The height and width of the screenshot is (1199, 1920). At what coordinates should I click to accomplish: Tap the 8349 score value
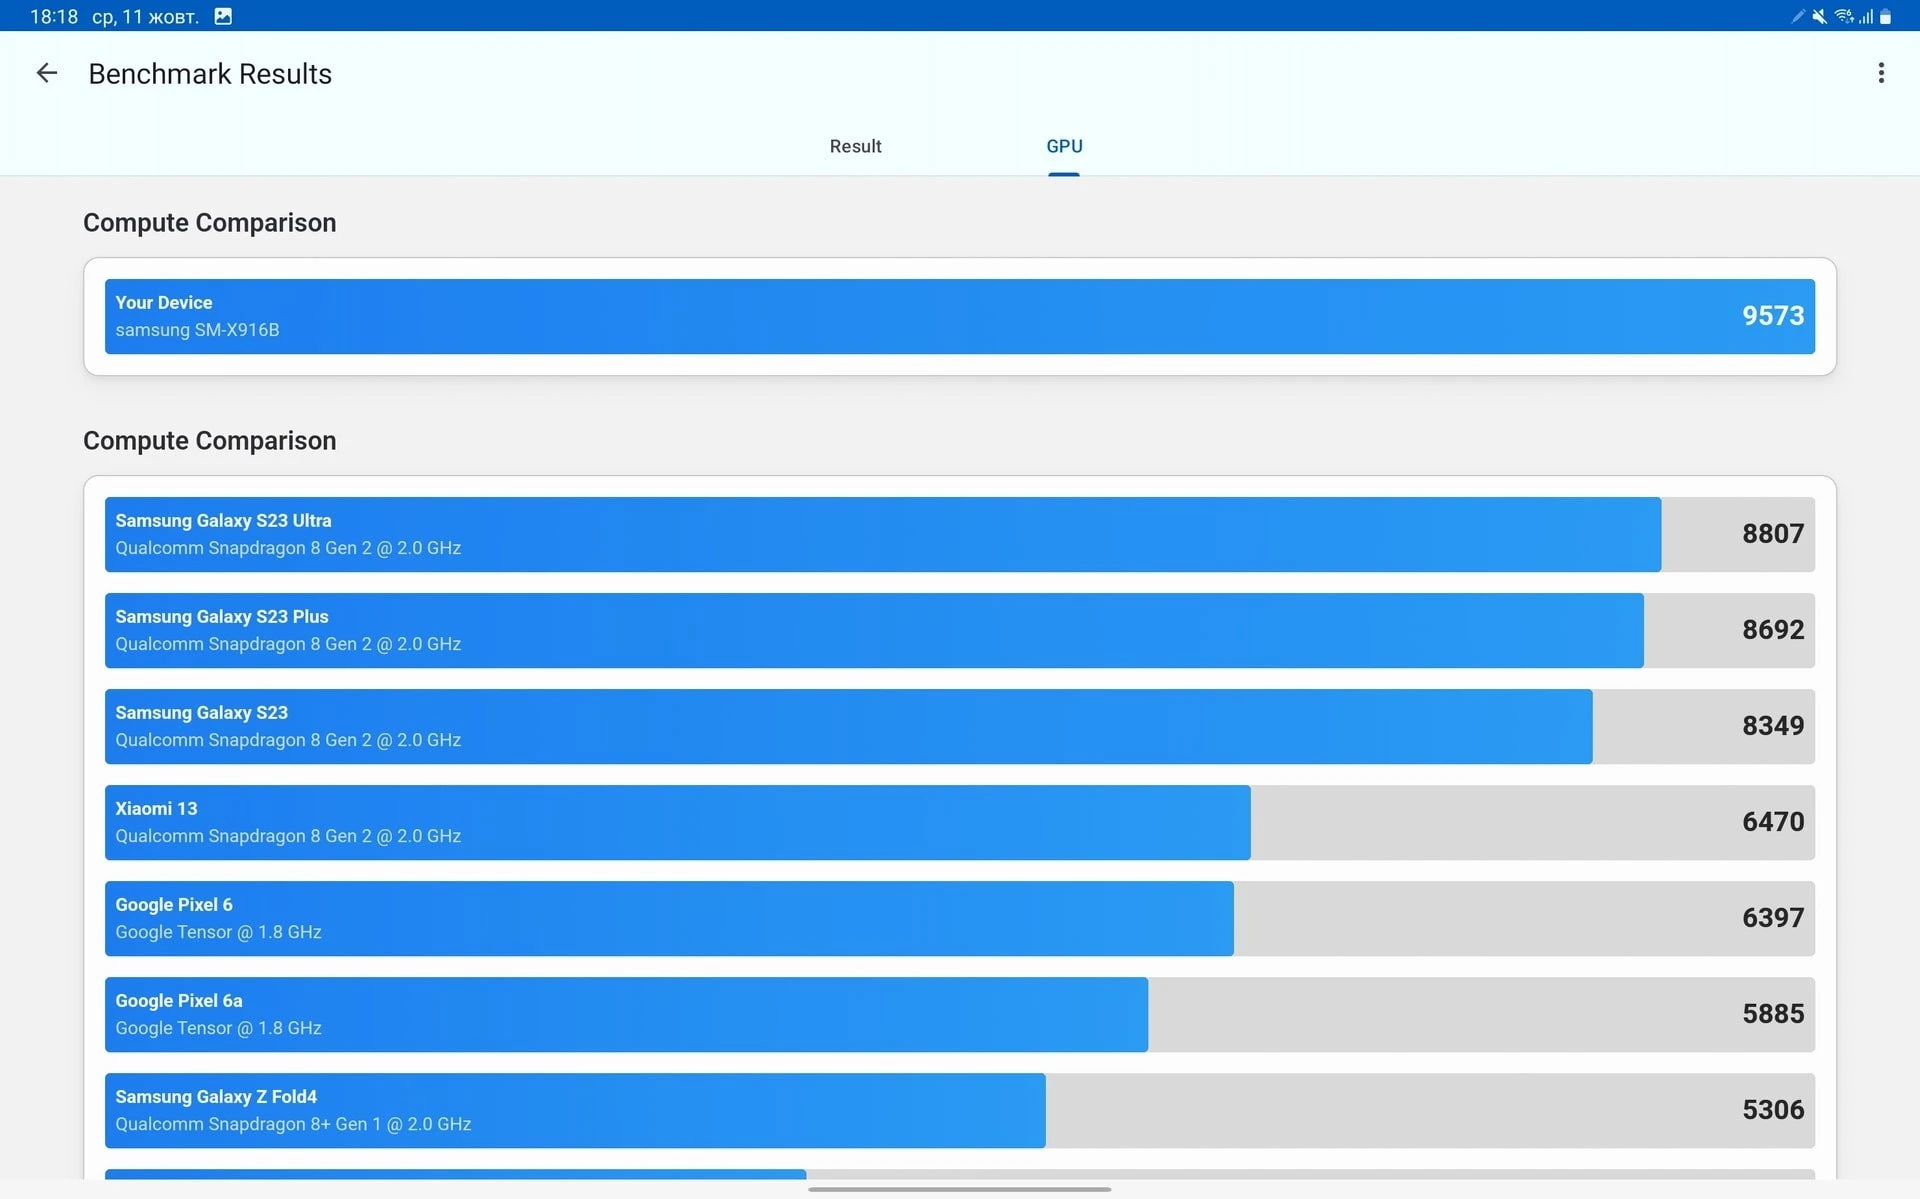tap(1772, 726)
